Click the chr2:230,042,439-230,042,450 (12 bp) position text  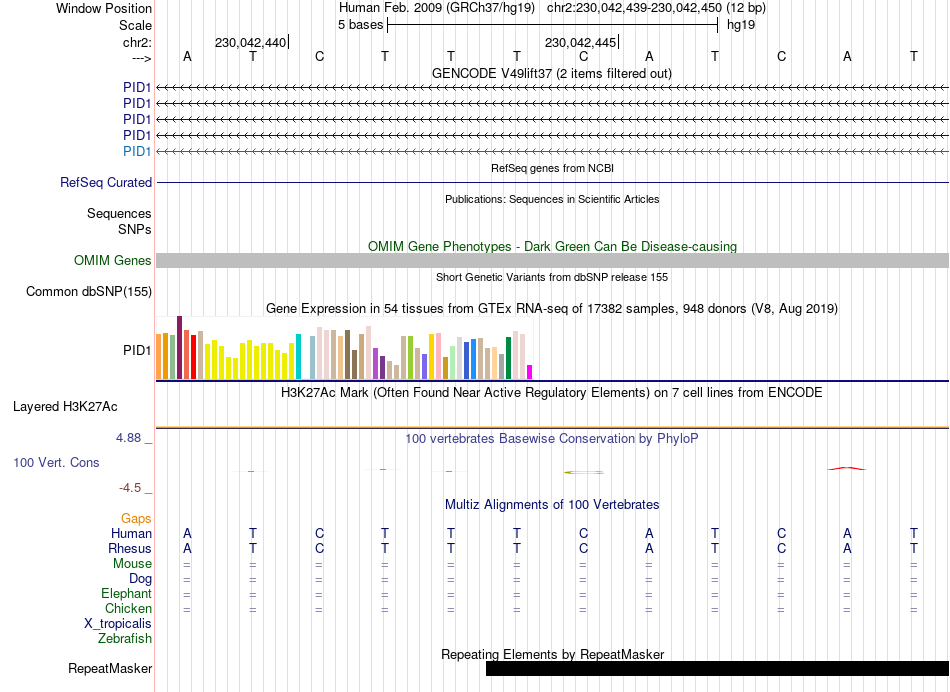point(656,8)
